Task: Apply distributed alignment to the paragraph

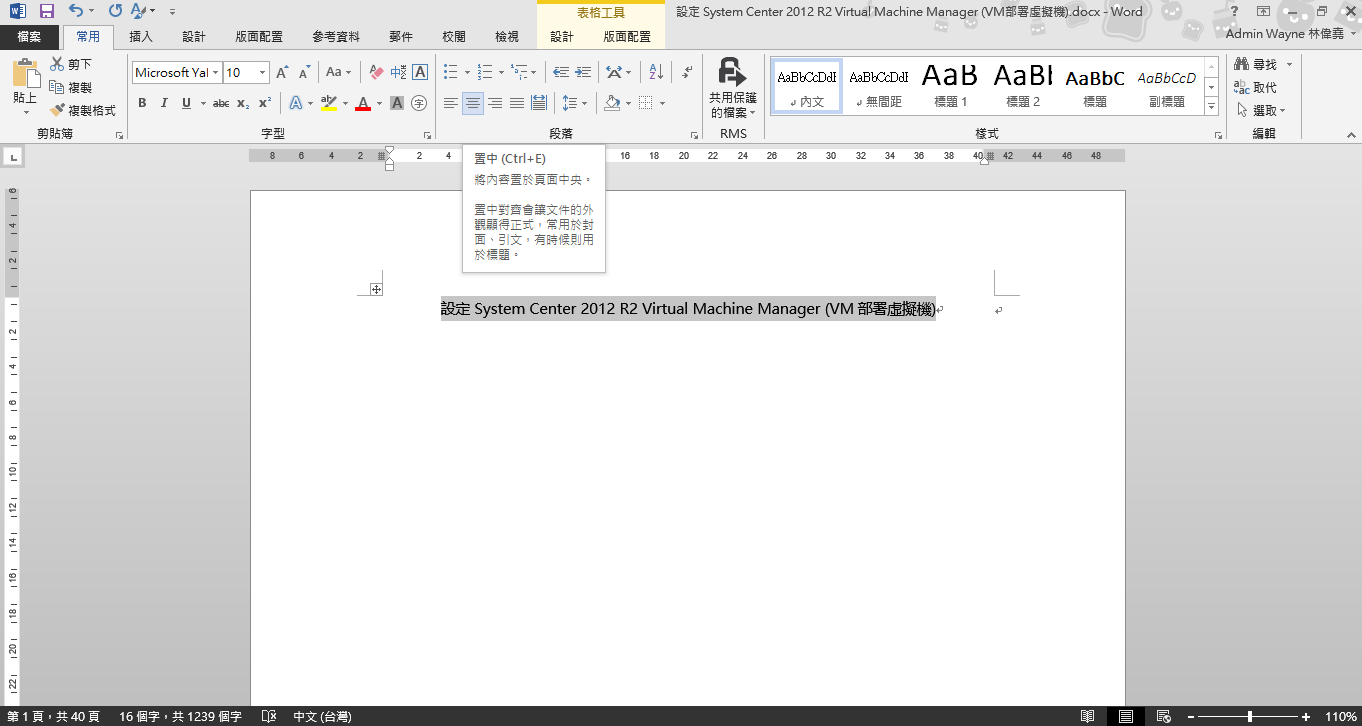Action: (x=539, y=103)
